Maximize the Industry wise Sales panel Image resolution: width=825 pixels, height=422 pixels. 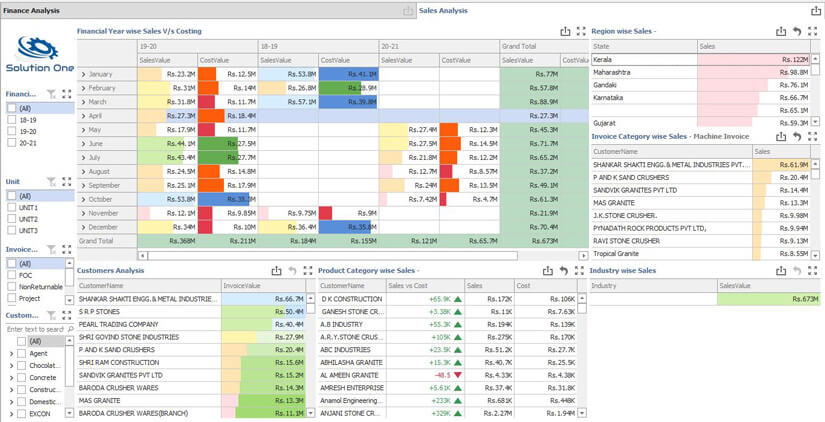click(812, 271)
